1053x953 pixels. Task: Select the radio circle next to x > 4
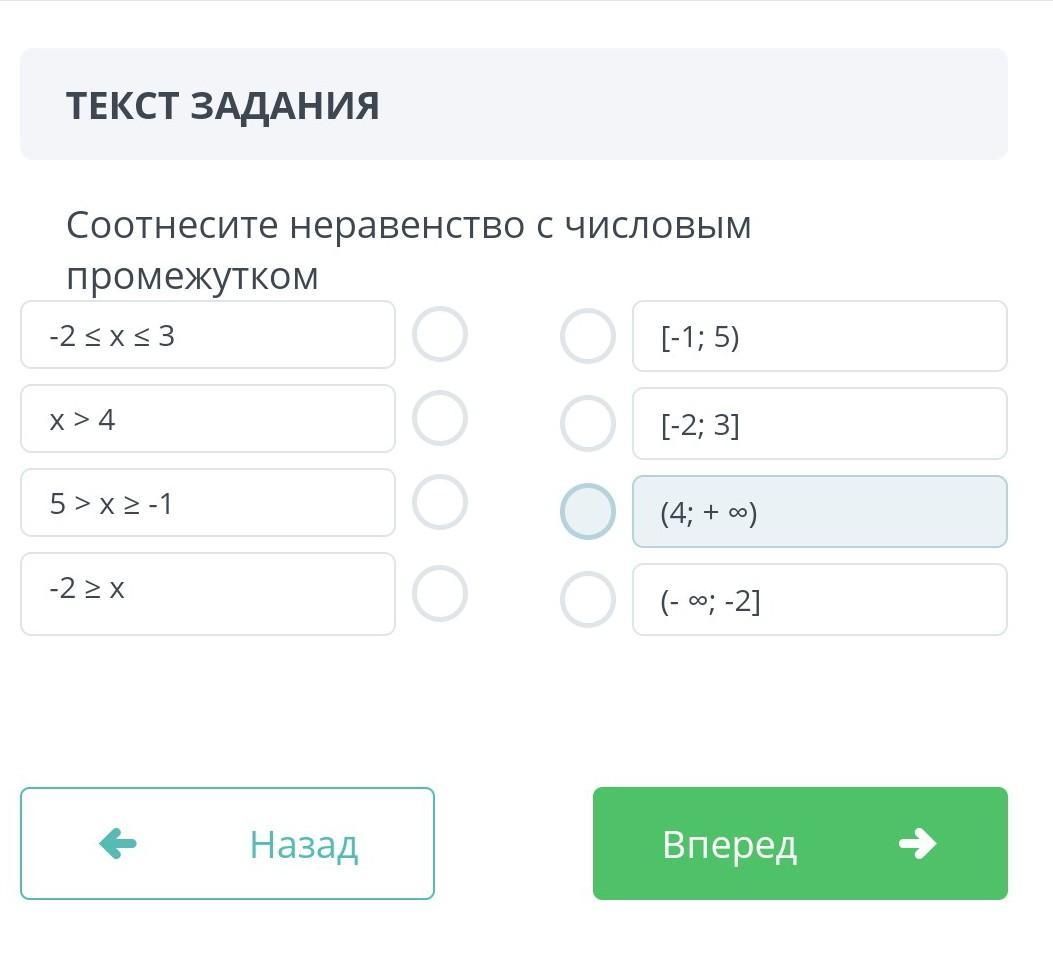pyautogui.click(x=440, y=418)
